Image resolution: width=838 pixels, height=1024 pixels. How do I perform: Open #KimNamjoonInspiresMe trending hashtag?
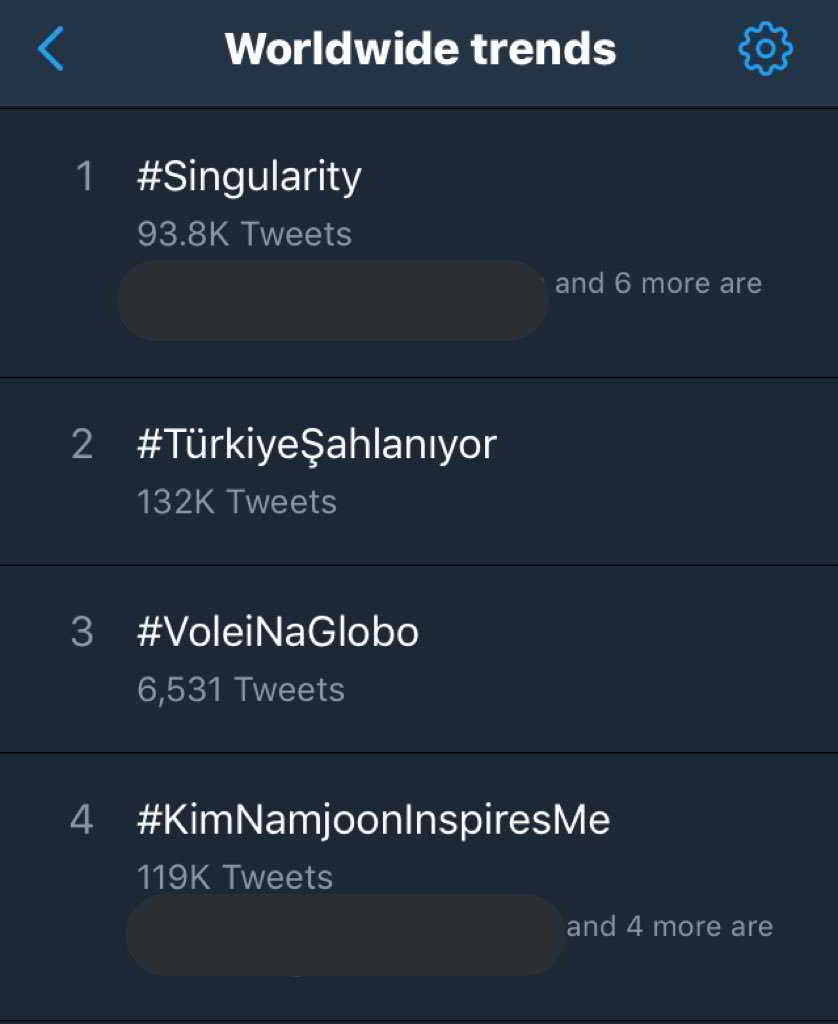373,820
